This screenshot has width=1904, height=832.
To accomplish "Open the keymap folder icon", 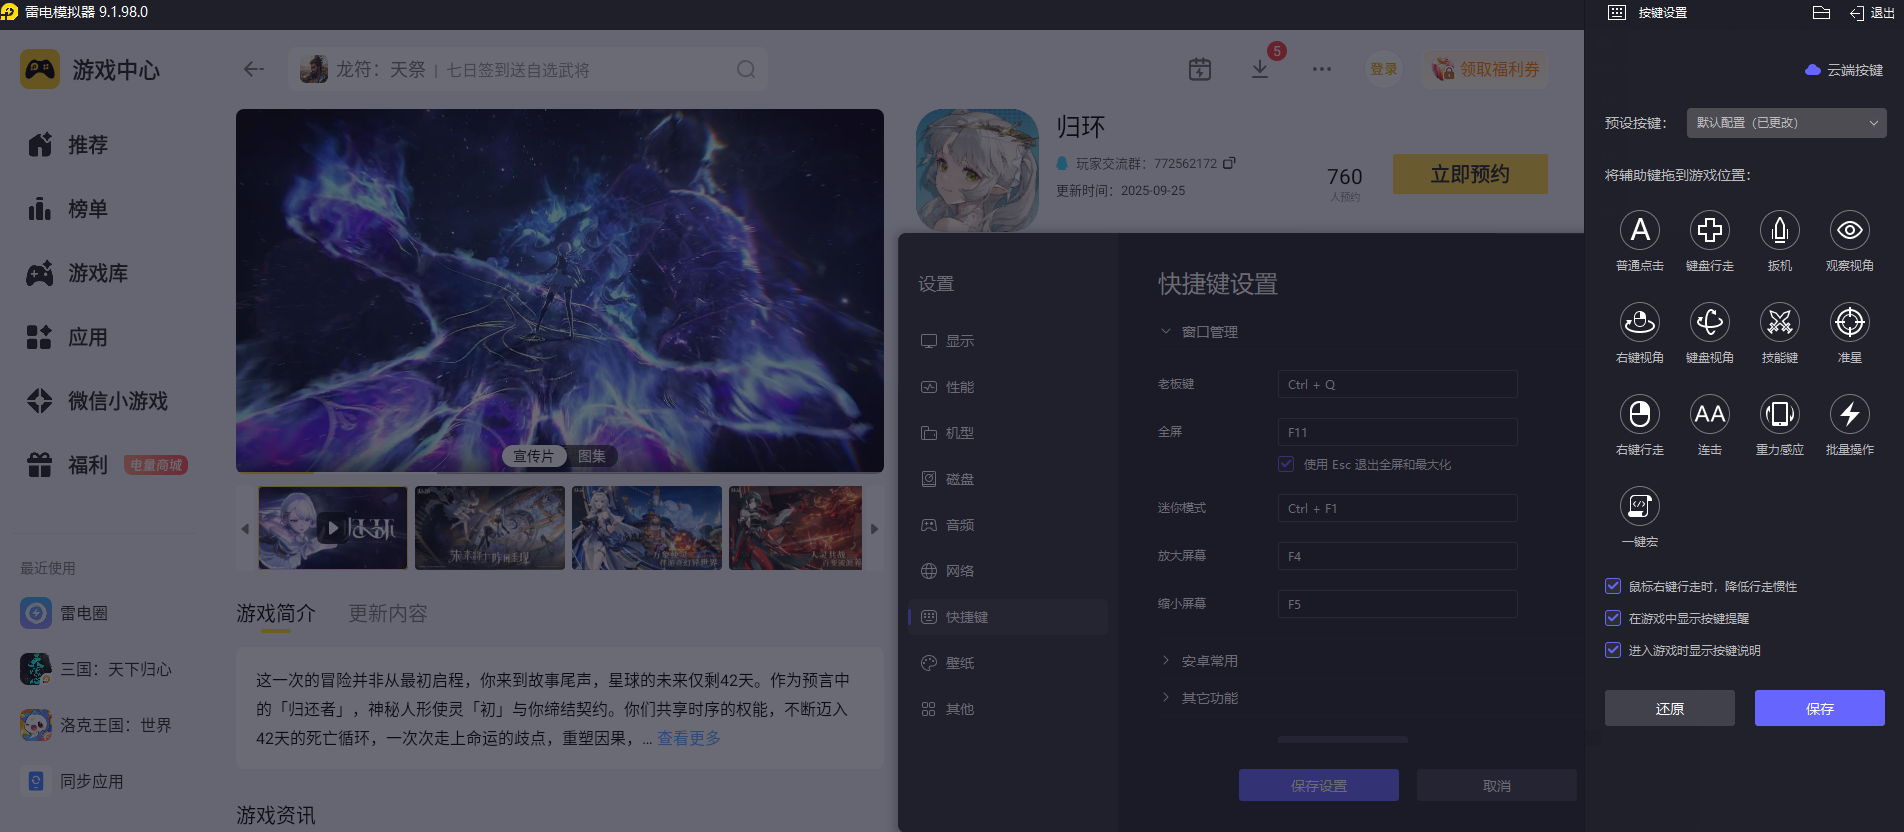I will (1821, 13).
